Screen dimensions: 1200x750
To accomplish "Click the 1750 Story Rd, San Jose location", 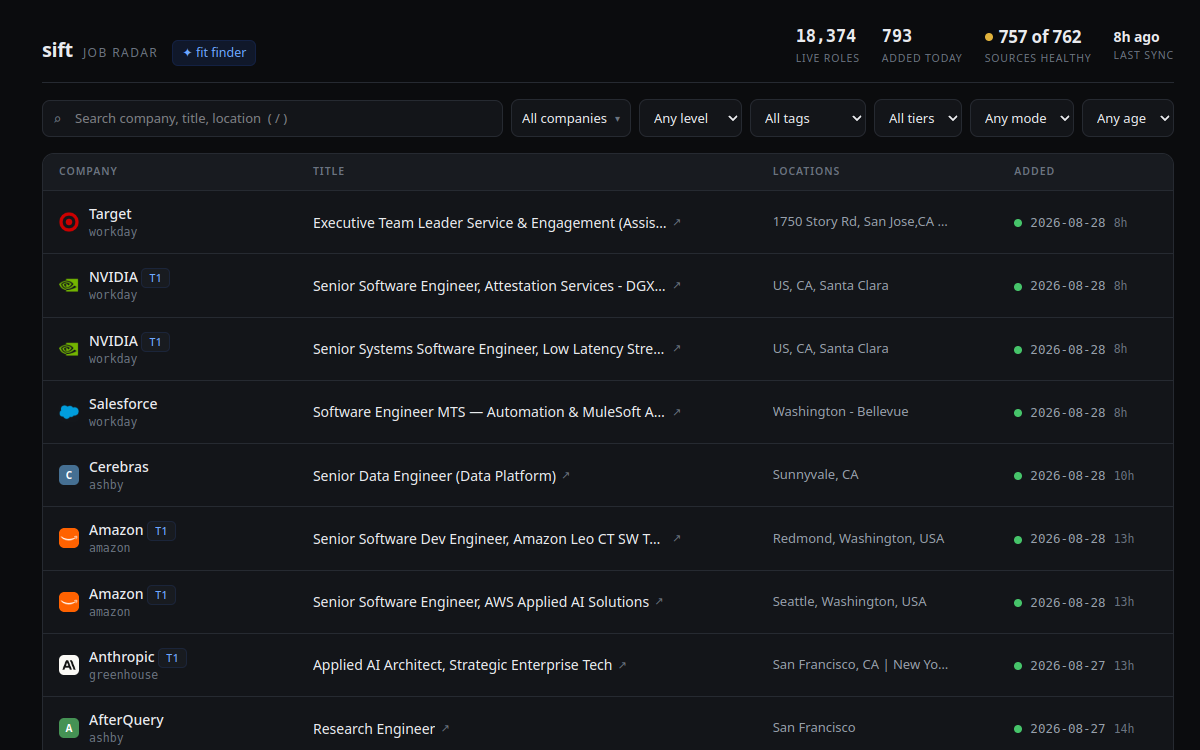I will pos(860,222).
